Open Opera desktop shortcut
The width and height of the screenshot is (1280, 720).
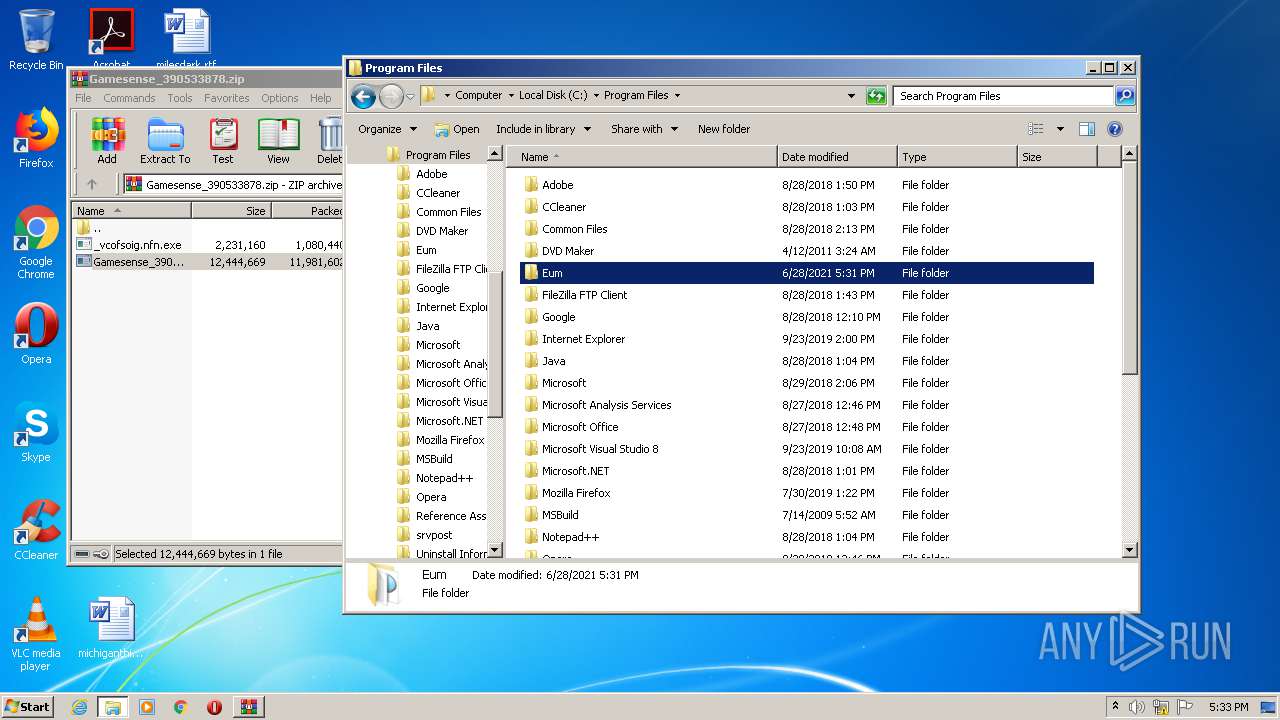[x=36, y=334]
